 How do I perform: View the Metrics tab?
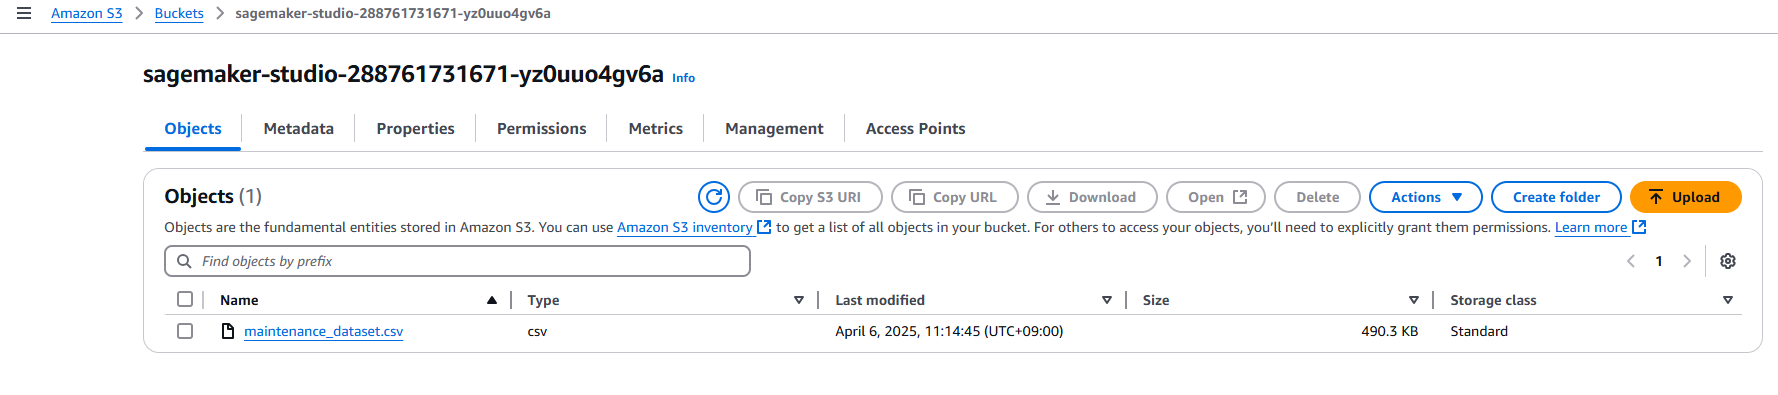pyautogui.click(x=656, y=129)
